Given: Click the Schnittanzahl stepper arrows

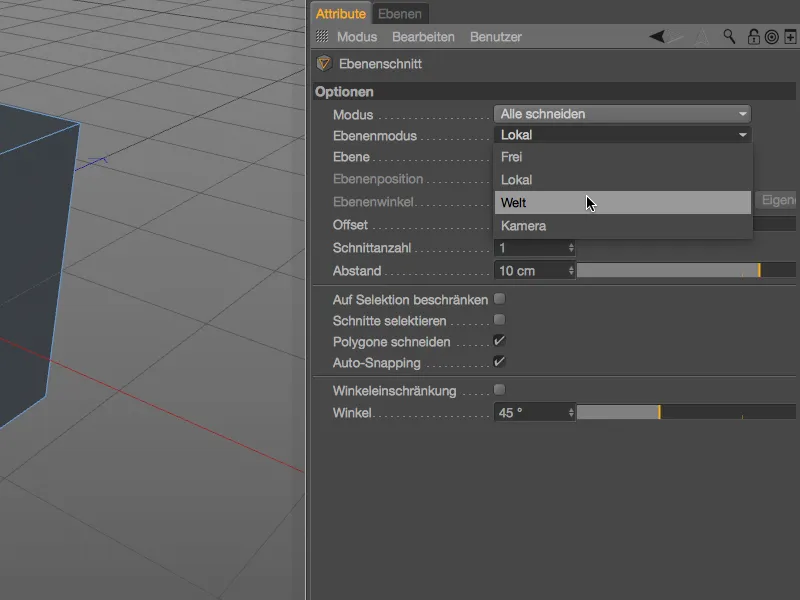Looking at the screenshot, I should point(571,248).
